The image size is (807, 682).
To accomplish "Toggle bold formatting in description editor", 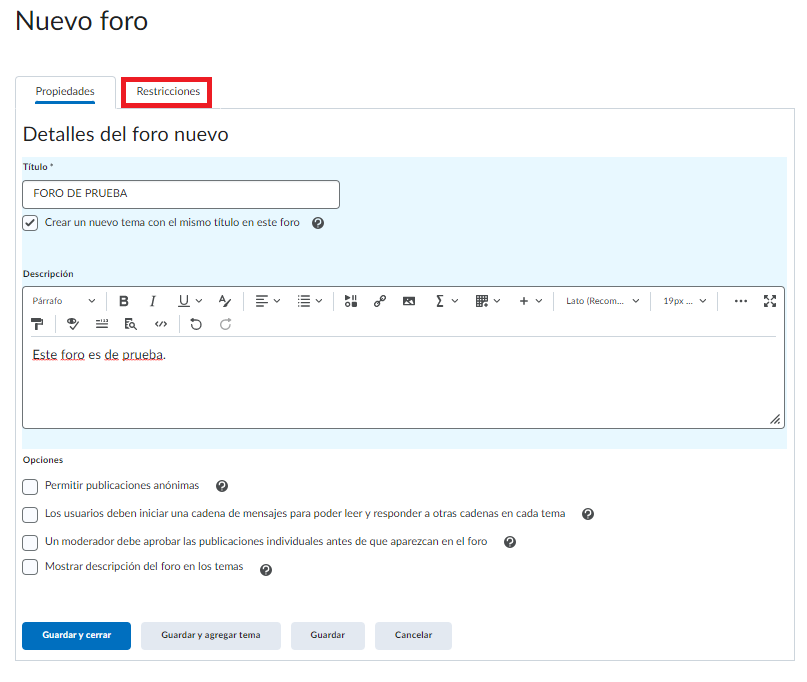I will click(124, 301).
